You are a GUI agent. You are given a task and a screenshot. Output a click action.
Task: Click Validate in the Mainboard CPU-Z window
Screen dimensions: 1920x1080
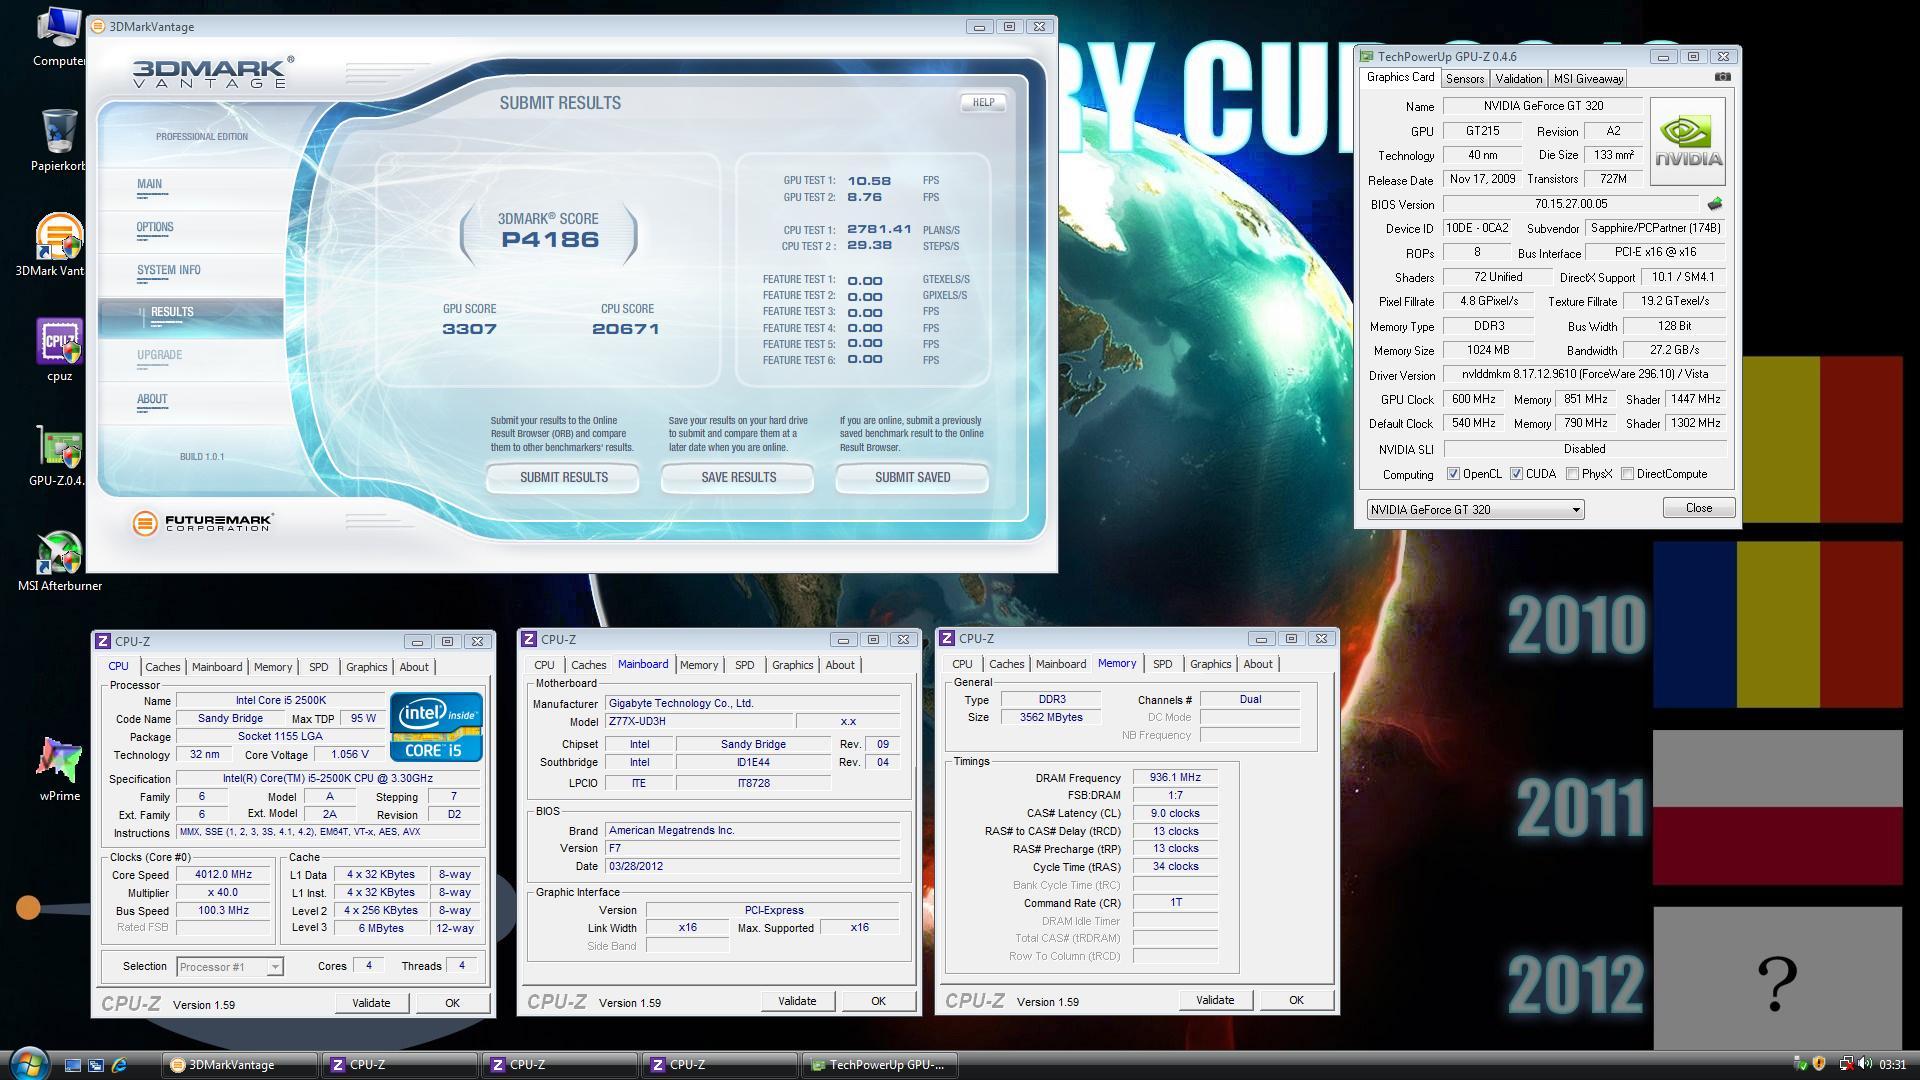(797, 1001)
